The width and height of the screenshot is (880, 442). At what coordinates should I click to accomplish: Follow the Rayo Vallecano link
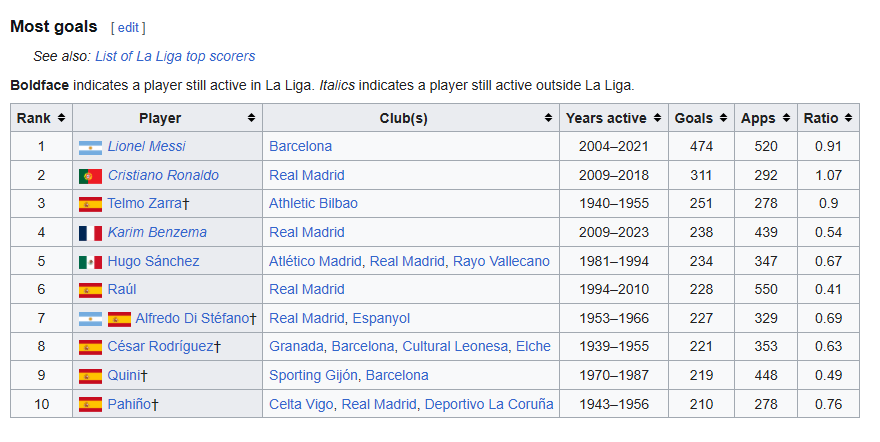(x=501, y=261)
